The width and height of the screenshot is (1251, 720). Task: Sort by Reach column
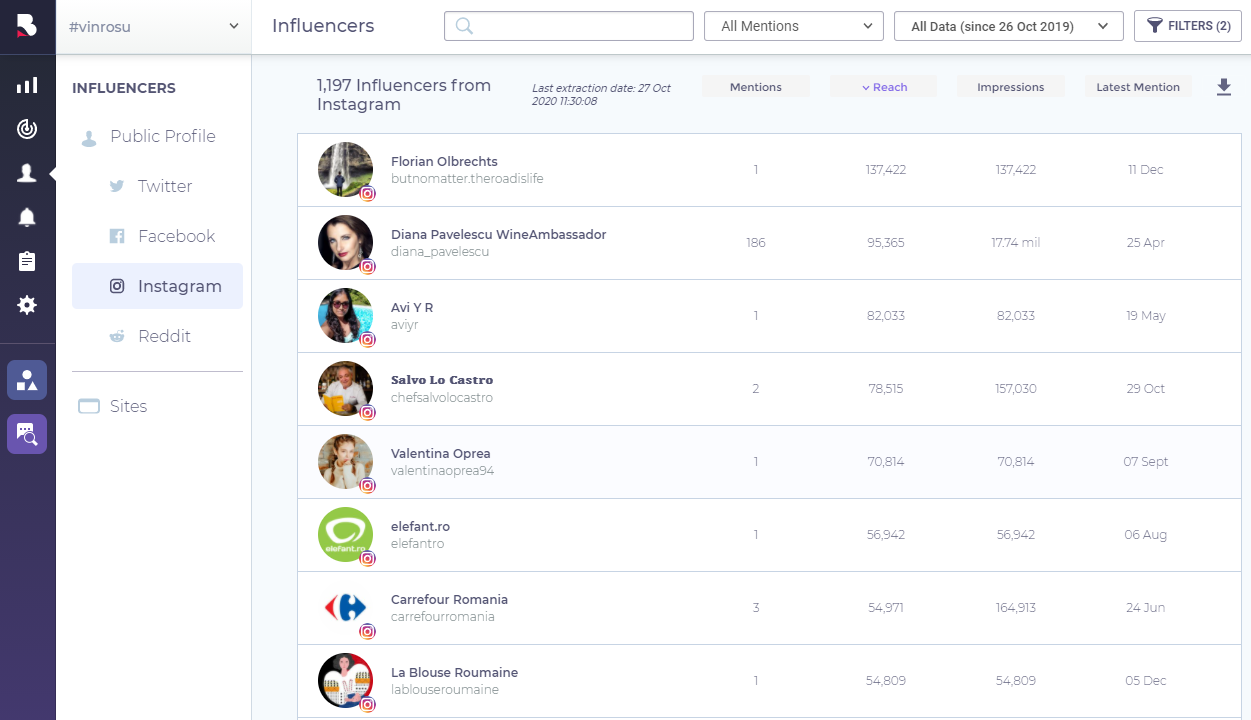click(884, 87)
